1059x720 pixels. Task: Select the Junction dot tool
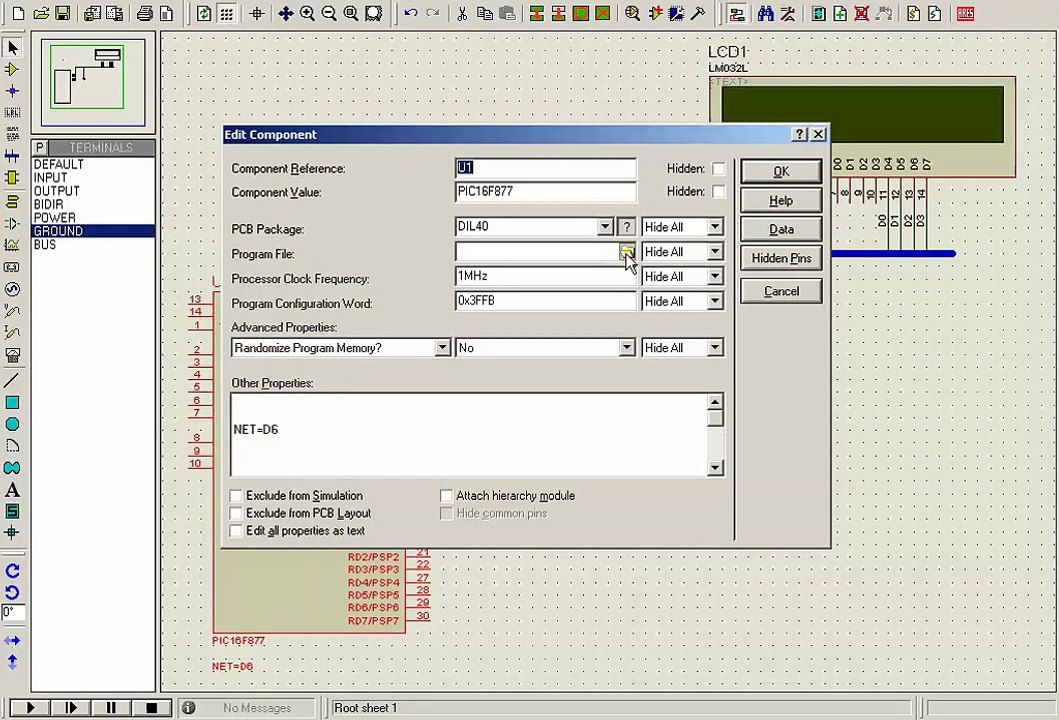[x=12, y=91]
